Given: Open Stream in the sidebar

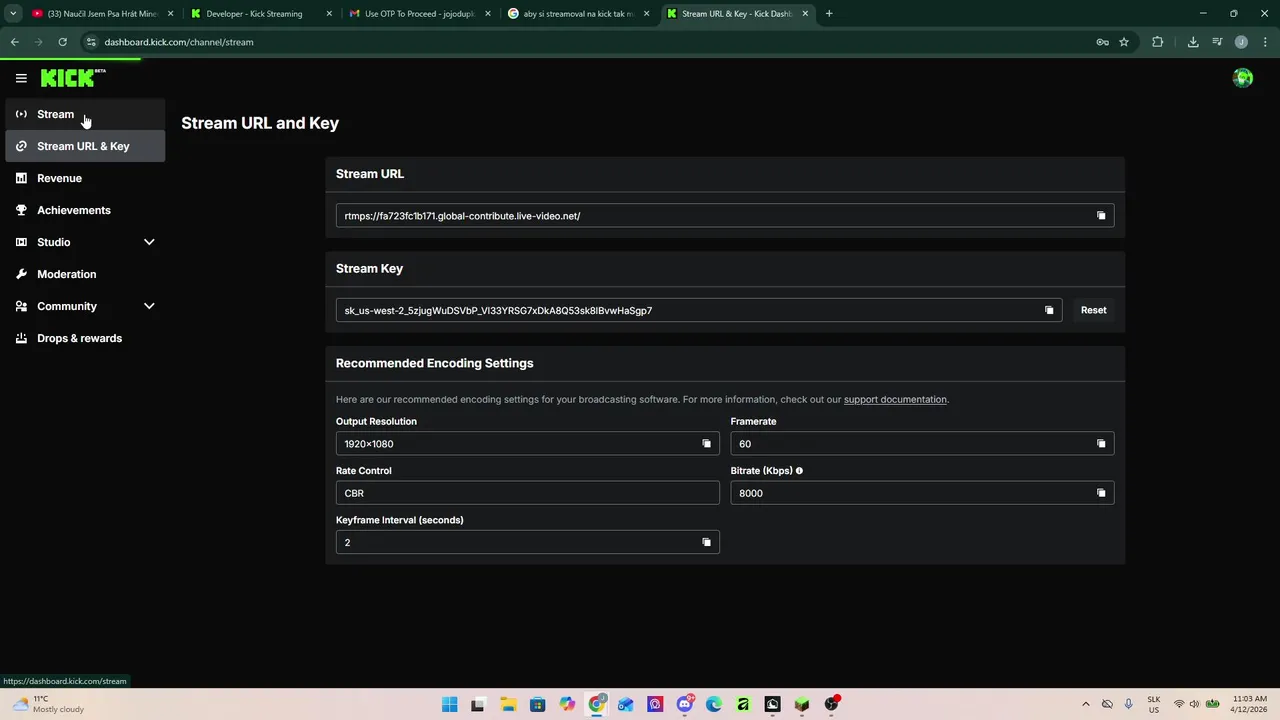Looking at the screenshot, I should coord(85,114).
